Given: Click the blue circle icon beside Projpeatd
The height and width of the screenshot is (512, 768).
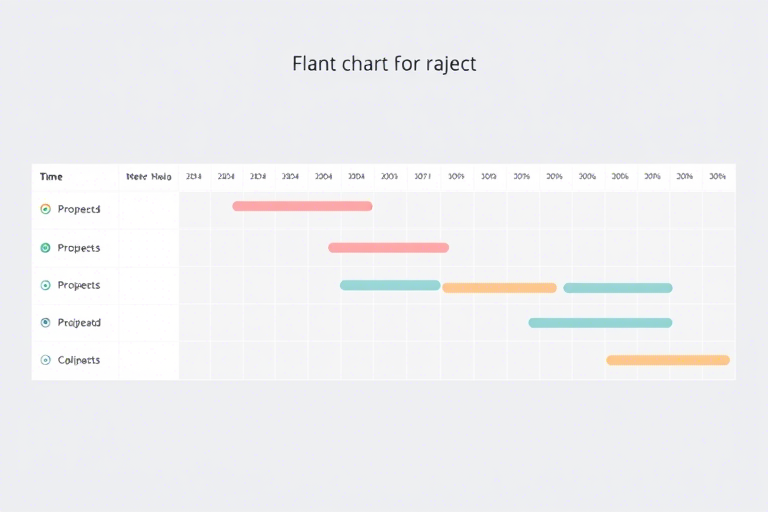Looking at the screenshot, I should coord(46,322).
